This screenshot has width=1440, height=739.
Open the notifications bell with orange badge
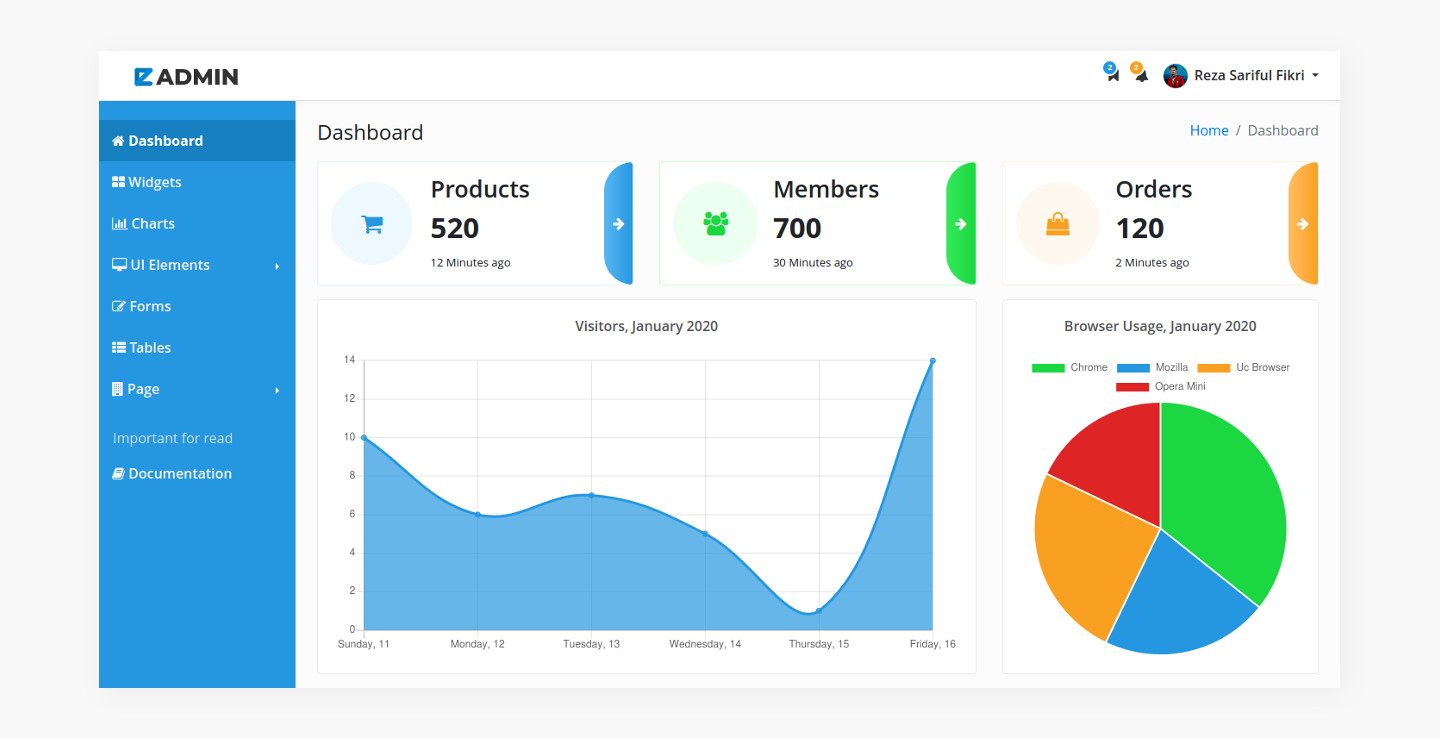click(1139, 74)
